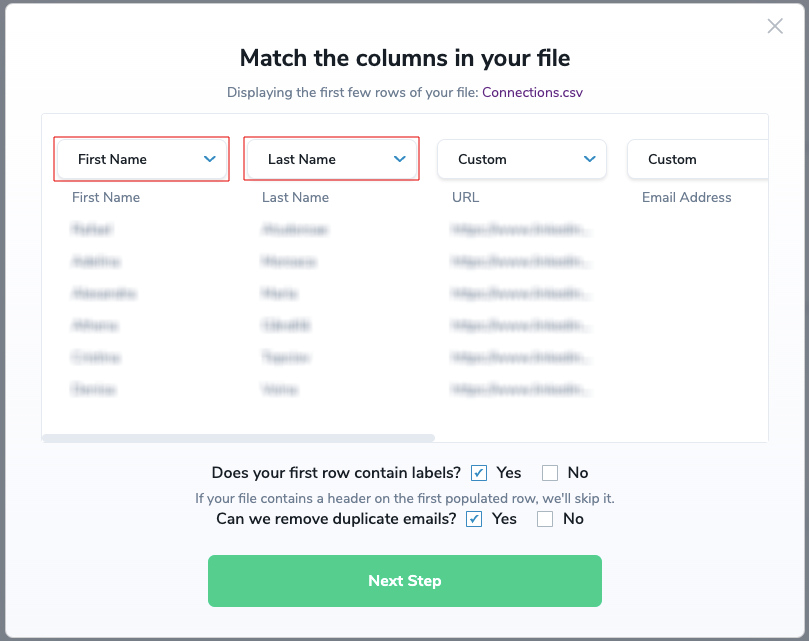Click the chevron icon on First Name dropdown
809x641 pixels.
coord(210,158)
